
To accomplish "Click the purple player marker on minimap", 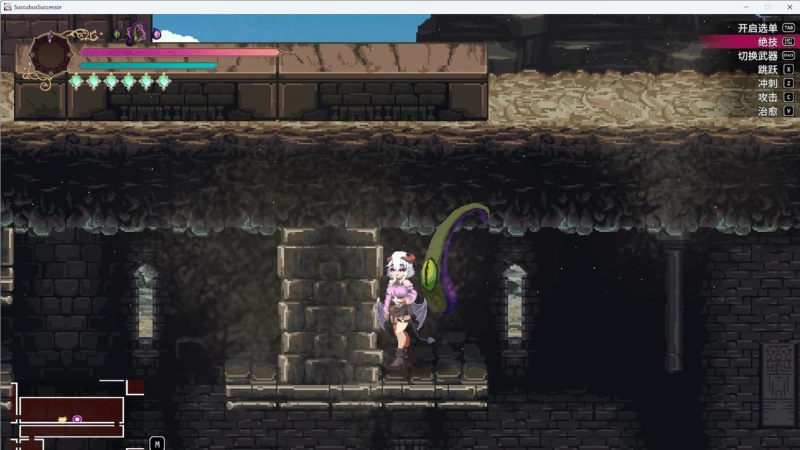I will pos(77,419).
